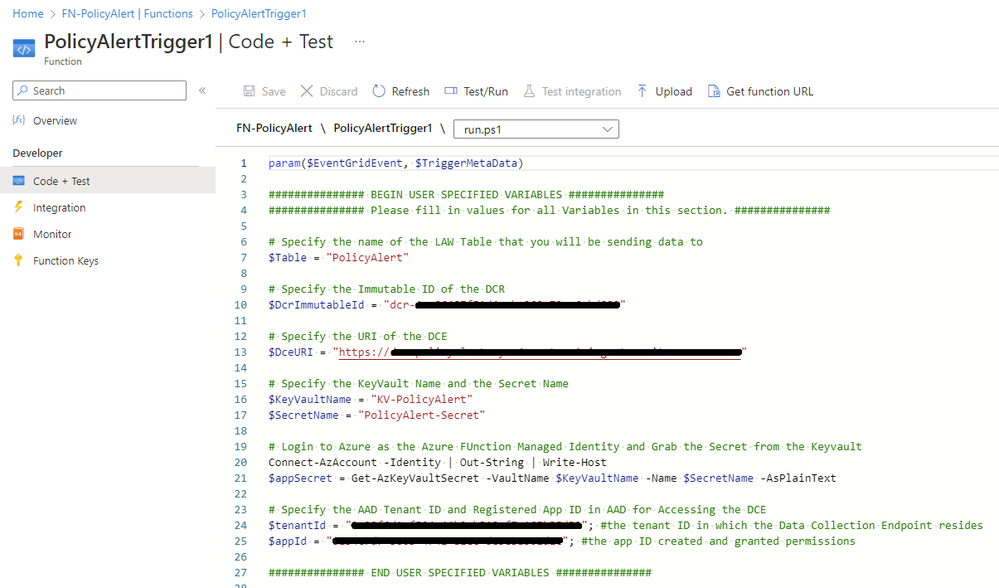Screen dimensions: 999x588
Task: Open the more options ellipsis by title
Action: [360, 41]
